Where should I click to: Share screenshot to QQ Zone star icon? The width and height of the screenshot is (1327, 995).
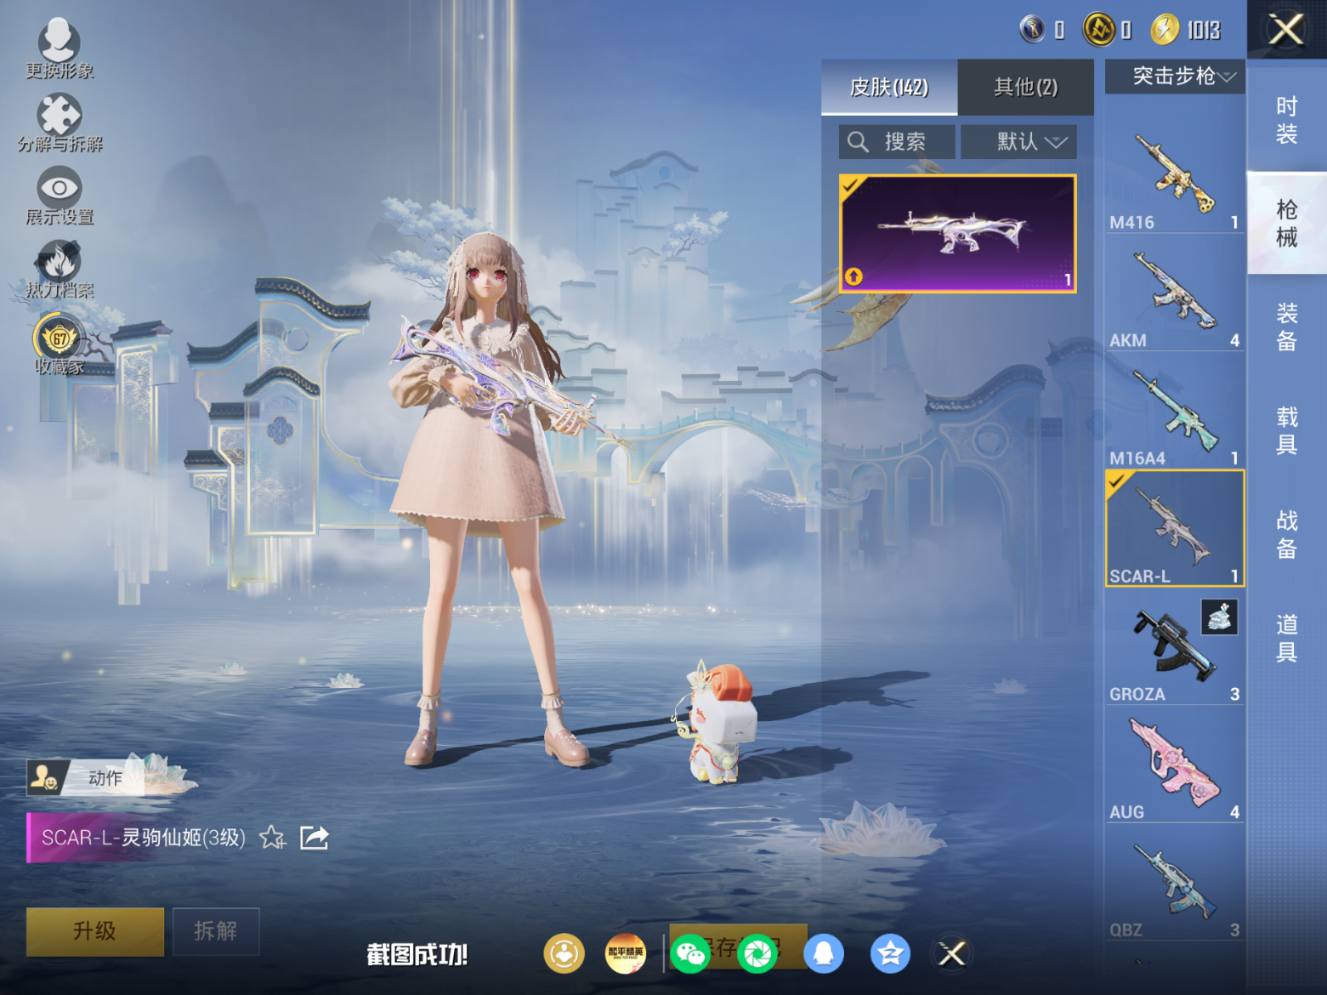pyautogui.click(x=889, y=953)
